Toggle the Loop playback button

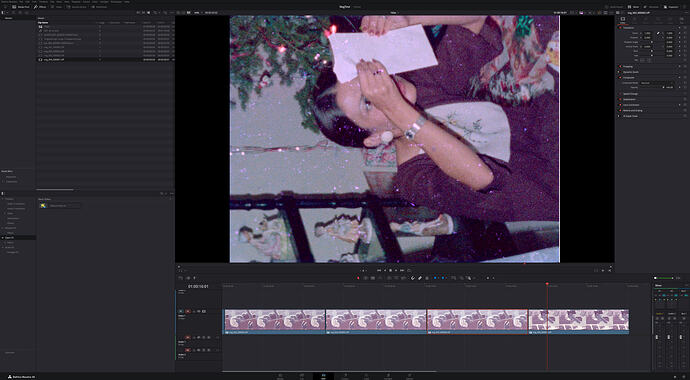(409, 270)
